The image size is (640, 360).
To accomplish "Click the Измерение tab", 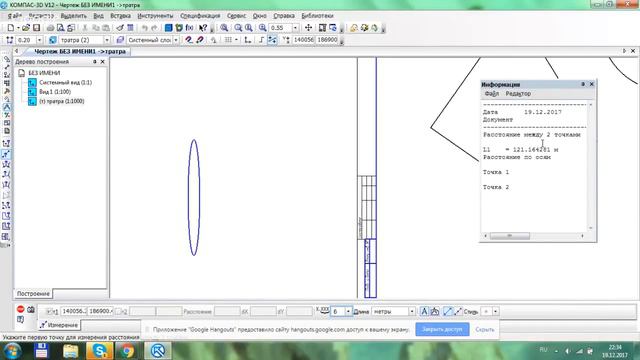I will point(59,325).
